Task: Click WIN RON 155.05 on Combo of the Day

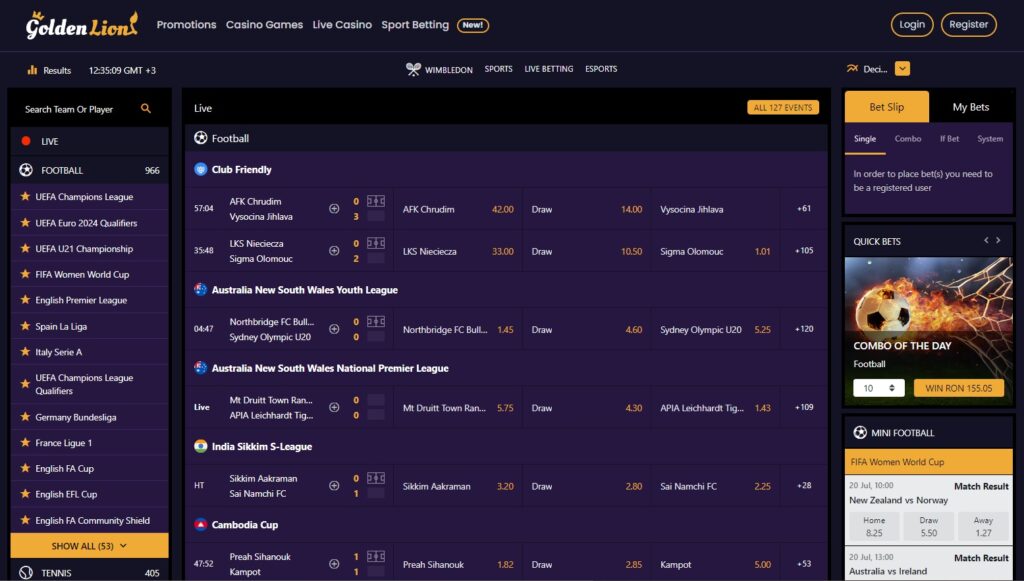Action: tap(958, 386)
